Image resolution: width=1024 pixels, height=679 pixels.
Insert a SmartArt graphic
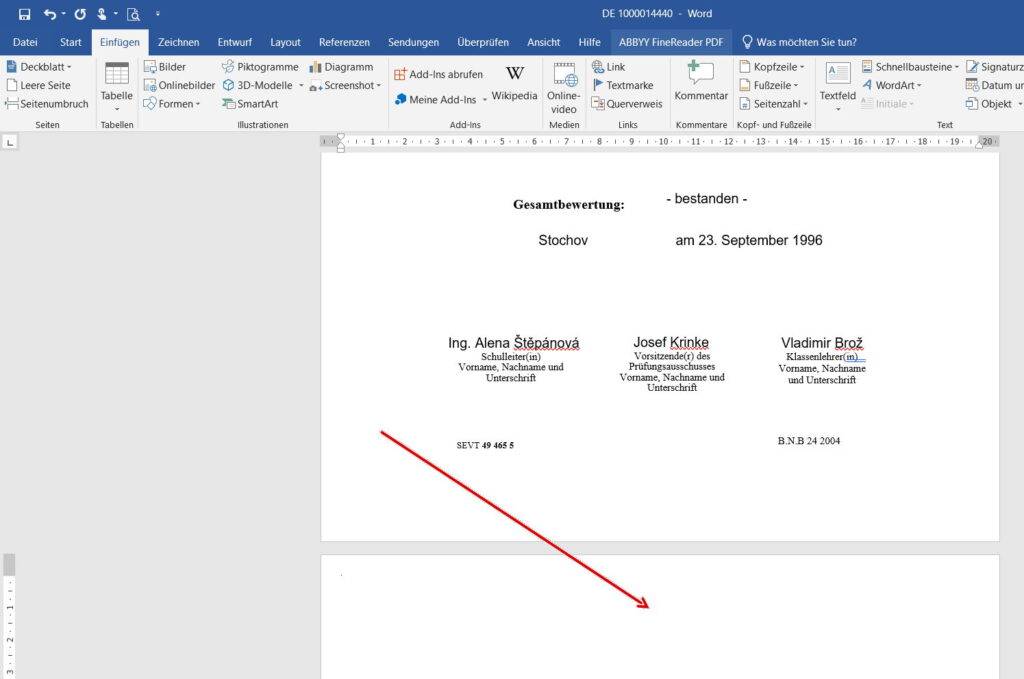[x=250, y=103]
